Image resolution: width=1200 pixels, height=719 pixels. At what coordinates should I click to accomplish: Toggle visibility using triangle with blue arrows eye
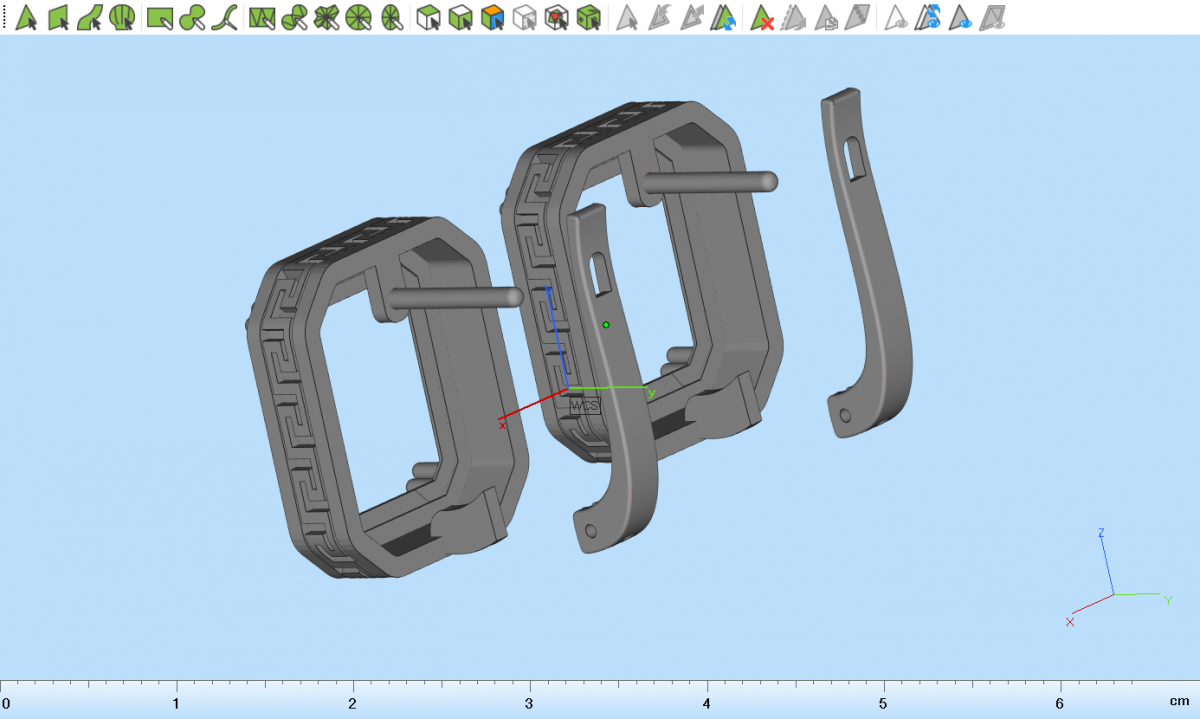point(930,17)
